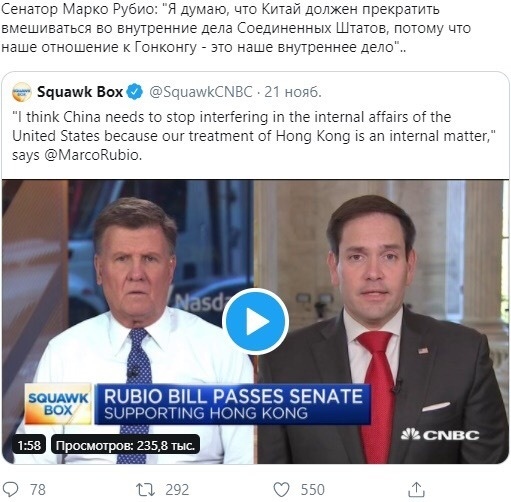511x502 pixels.
Task: Click the blue verified badge
Action: click(x=134, y=92)
